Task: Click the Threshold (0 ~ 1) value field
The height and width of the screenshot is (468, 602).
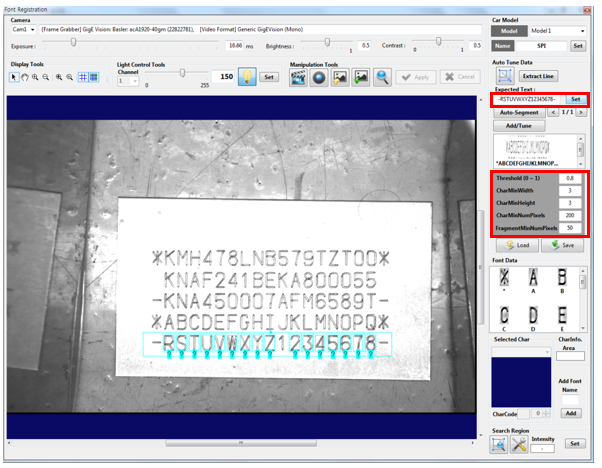Action: pos(568,178)
